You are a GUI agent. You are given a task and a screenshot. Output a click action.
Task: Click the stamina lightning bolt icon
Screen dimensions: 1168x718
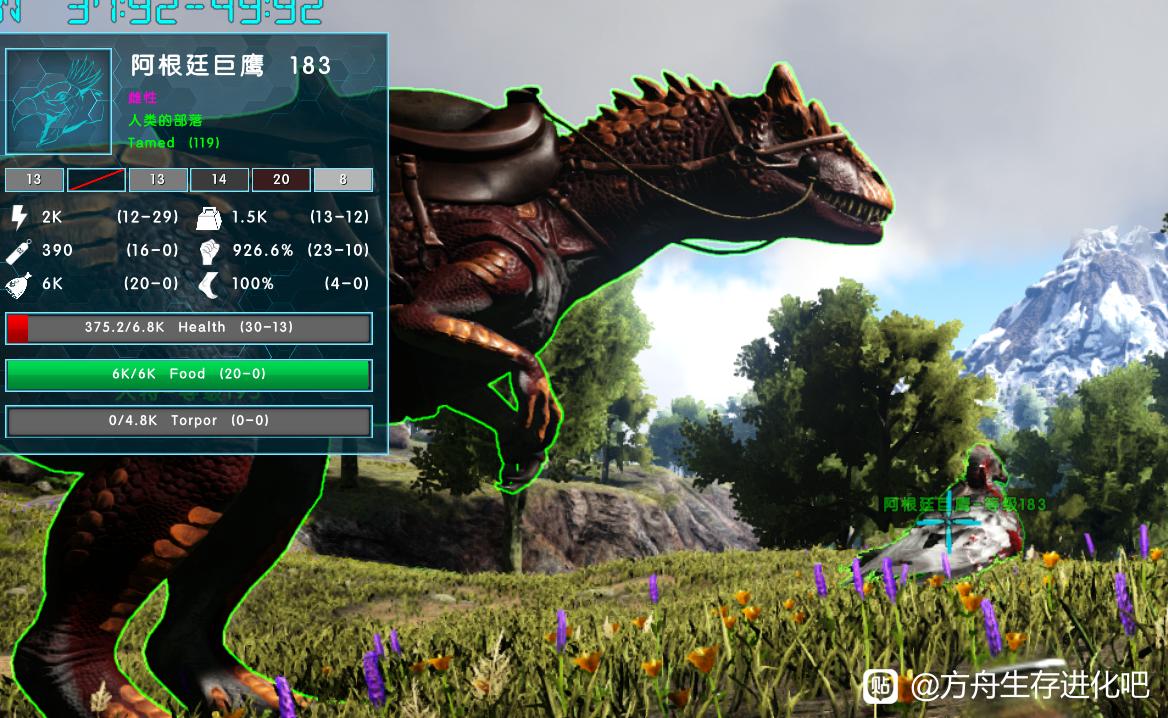click(x=19, y=217)
